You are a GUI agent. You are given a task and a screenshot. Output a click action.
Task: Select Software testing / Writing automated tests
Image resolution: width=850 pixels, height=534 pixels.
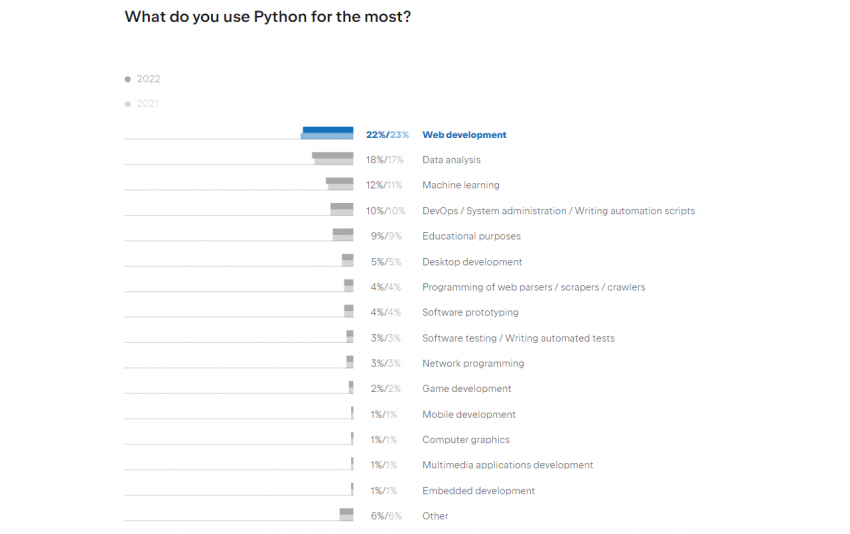click(x=518, y=338)
